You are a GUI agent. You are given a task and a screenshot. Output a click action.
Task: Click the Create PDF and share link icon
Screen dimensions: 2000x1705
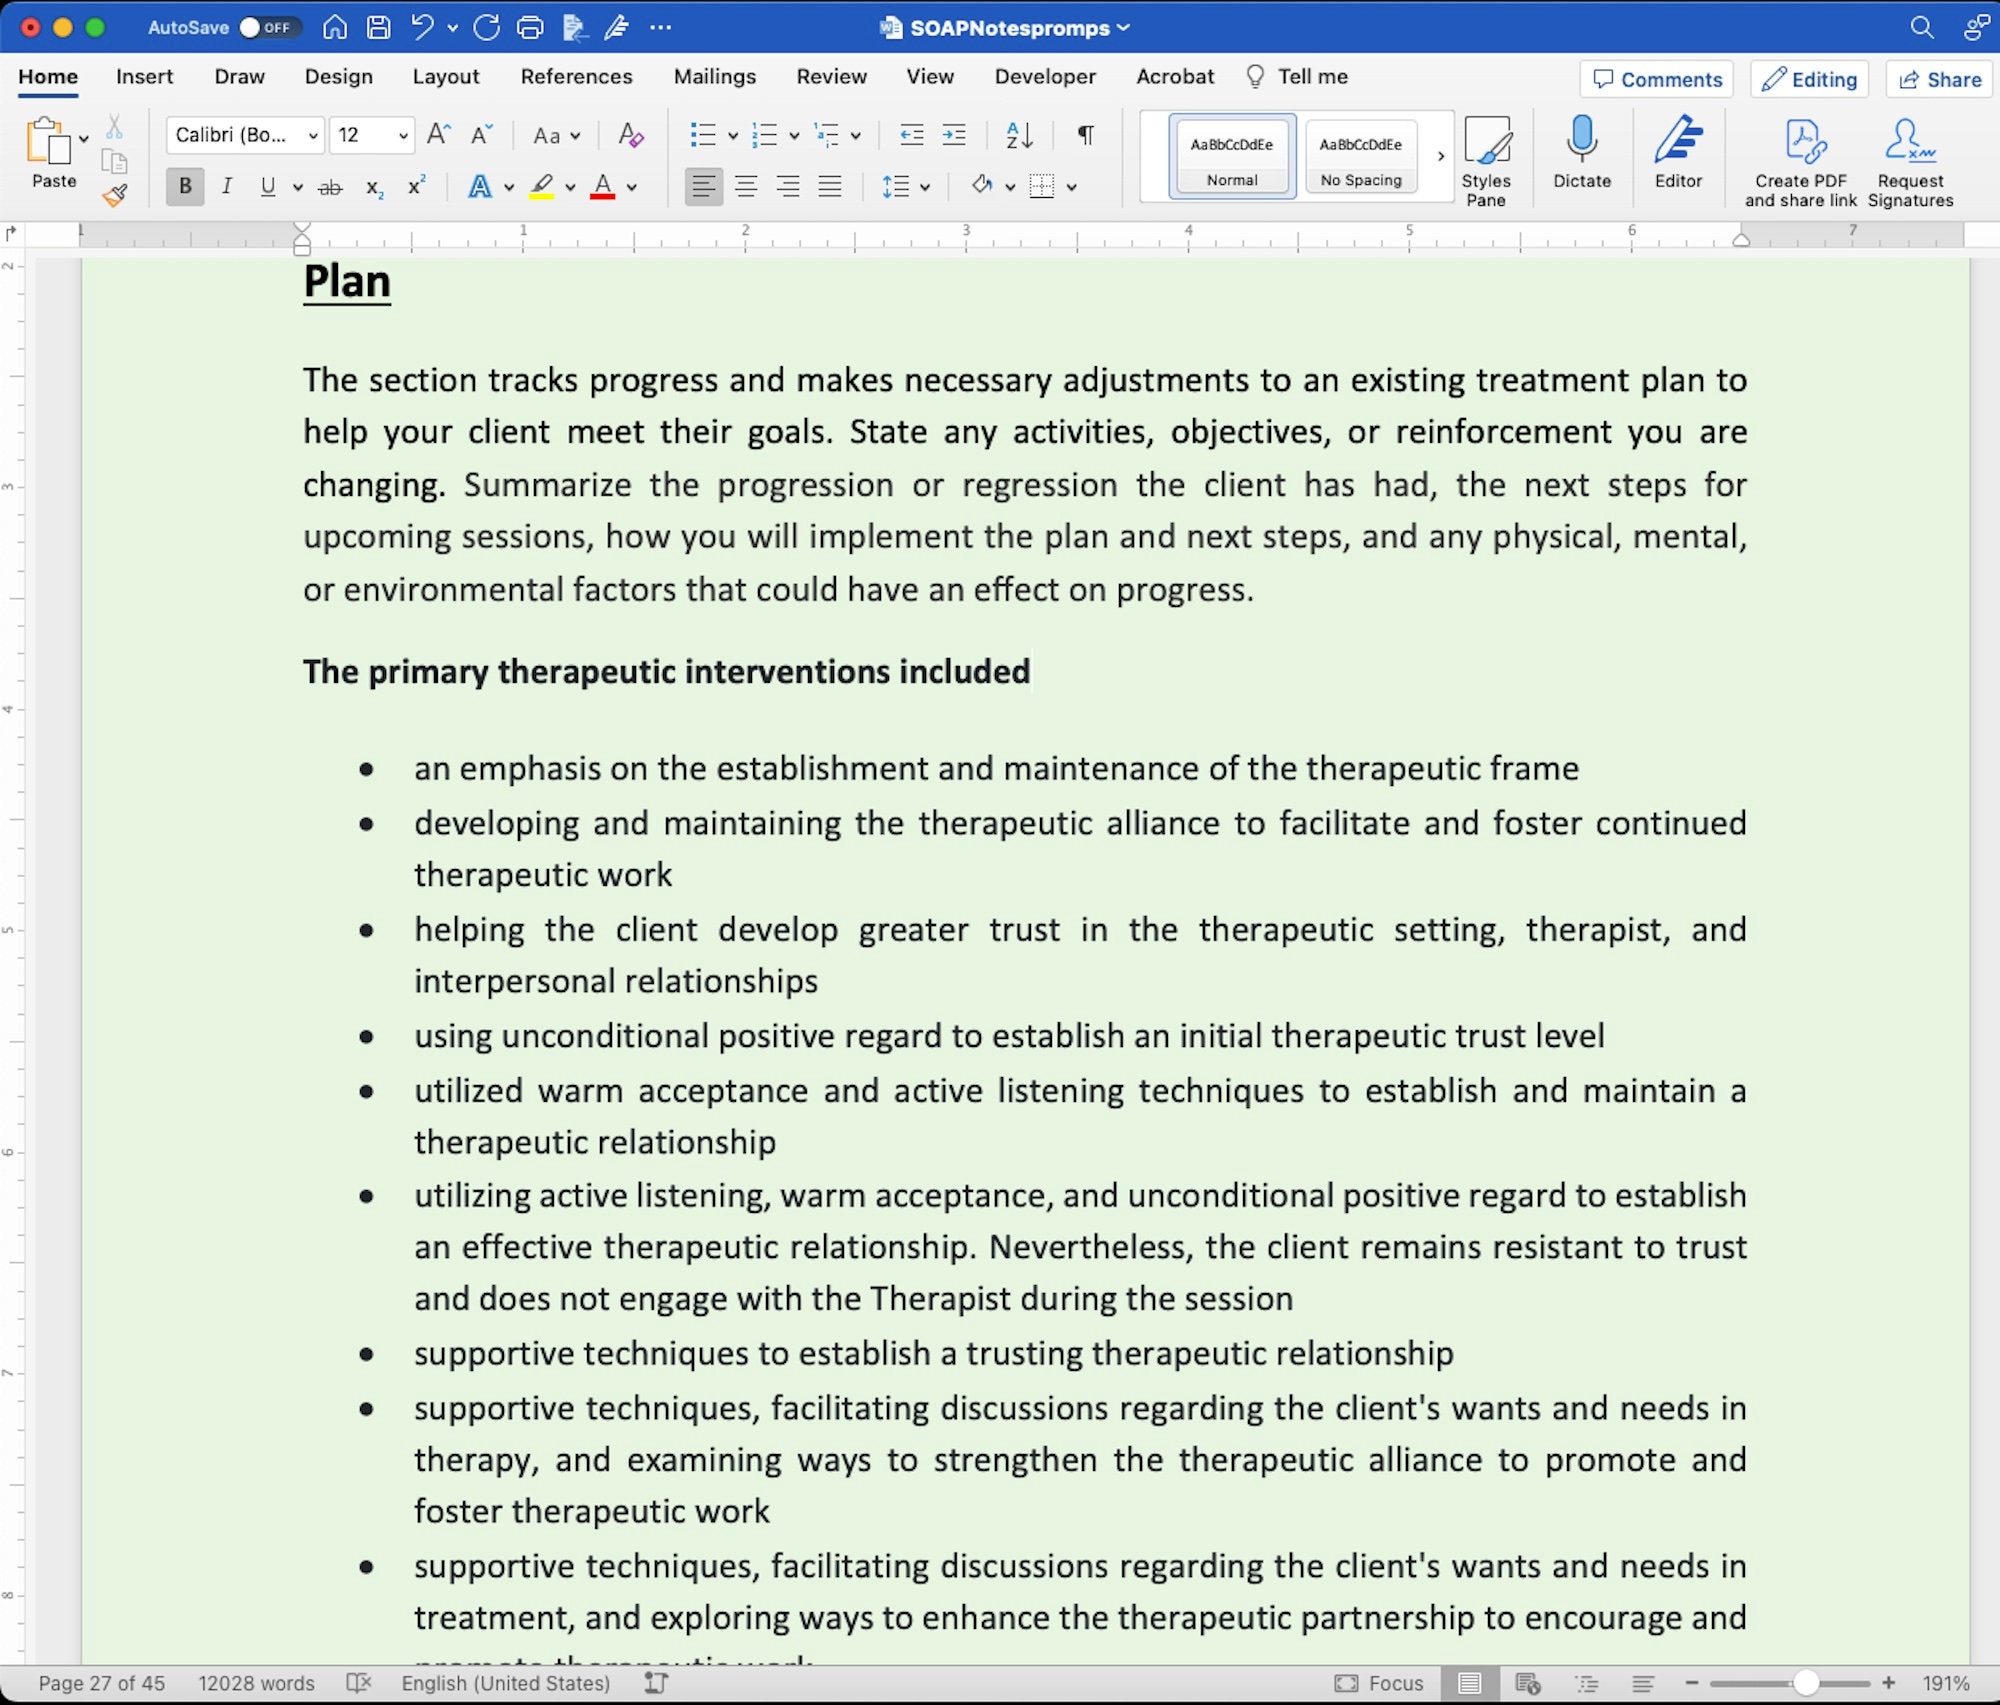(x=1799, y=155)
